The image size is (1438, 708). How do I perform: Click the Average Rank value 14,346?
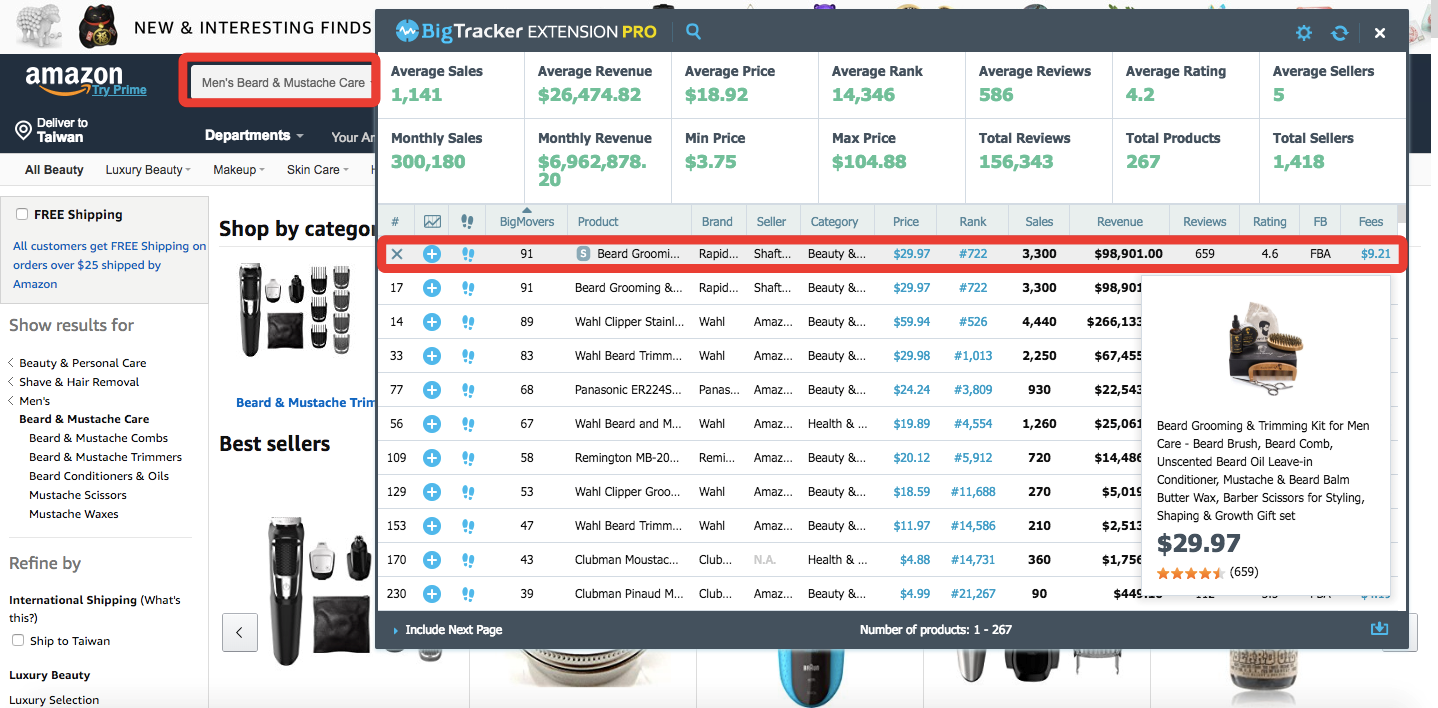862,95
